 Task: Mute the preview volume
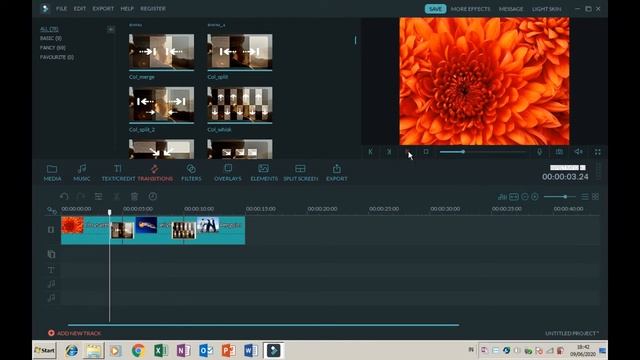tap(578, 152)
